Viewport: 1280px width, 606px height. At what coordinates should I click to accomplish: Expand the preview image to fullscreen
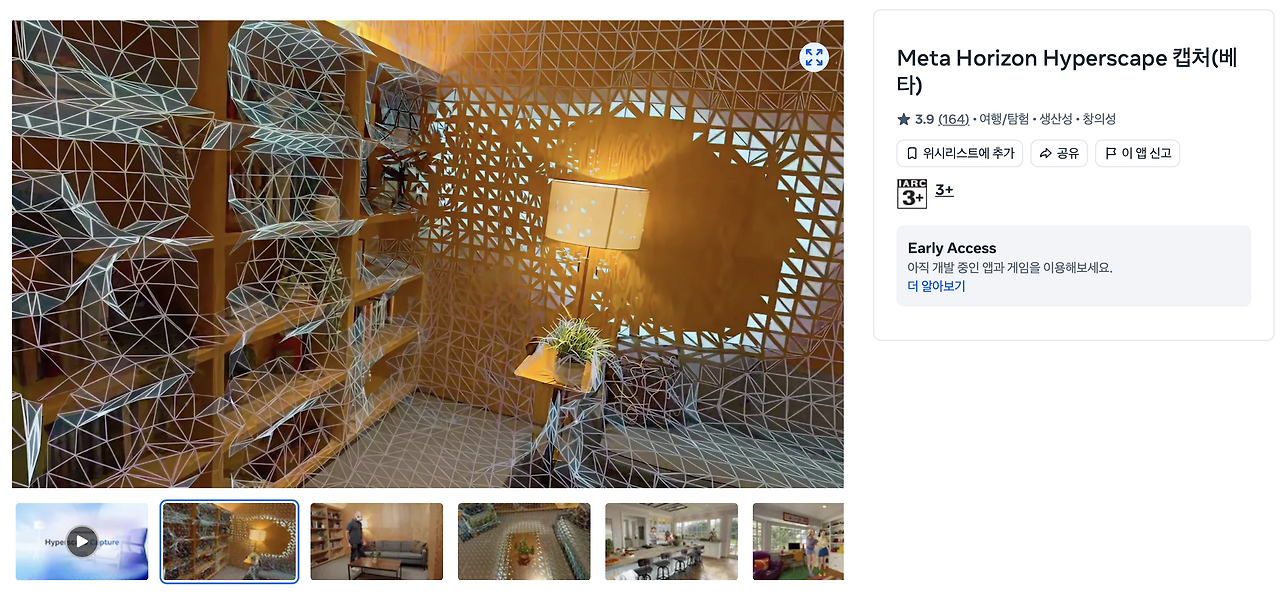point(814,57)
